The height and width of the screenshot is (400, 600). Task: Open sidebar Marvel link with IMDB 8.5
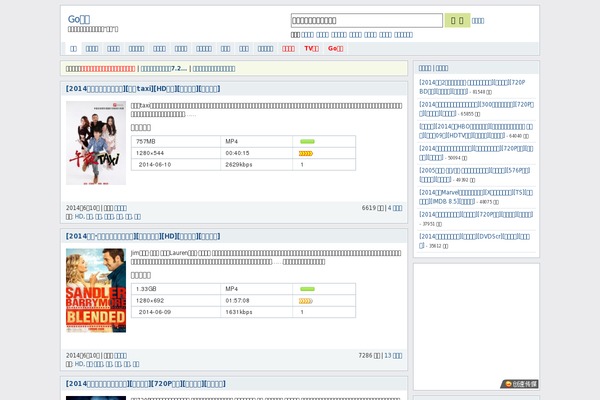click(x=476, y=197)
